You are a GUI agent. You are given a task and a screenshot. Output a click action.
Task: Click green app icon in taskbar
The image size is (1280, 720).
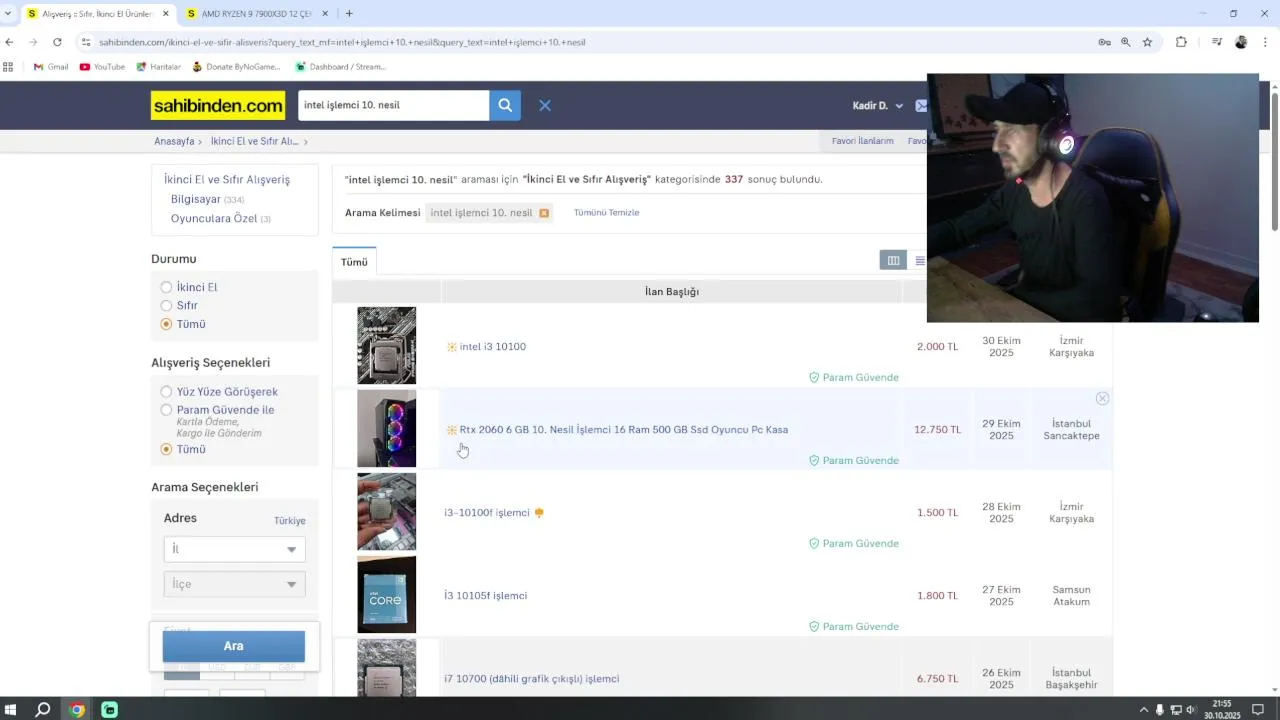coord(110,710)
